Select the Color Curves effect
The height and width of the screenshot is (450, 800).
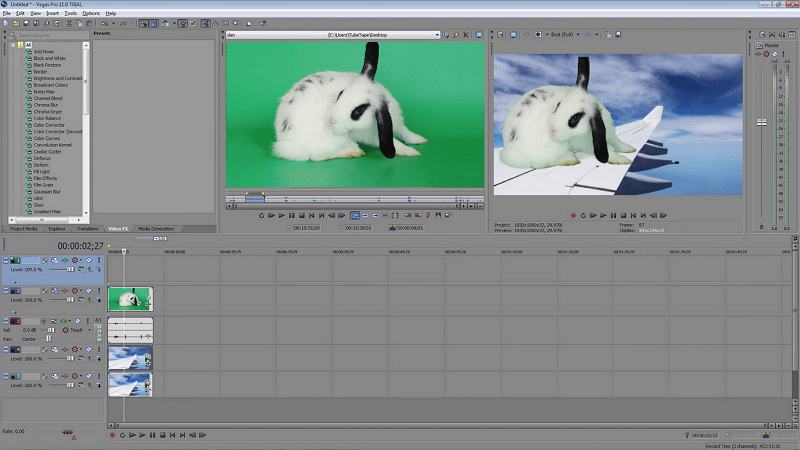point(47,138)
